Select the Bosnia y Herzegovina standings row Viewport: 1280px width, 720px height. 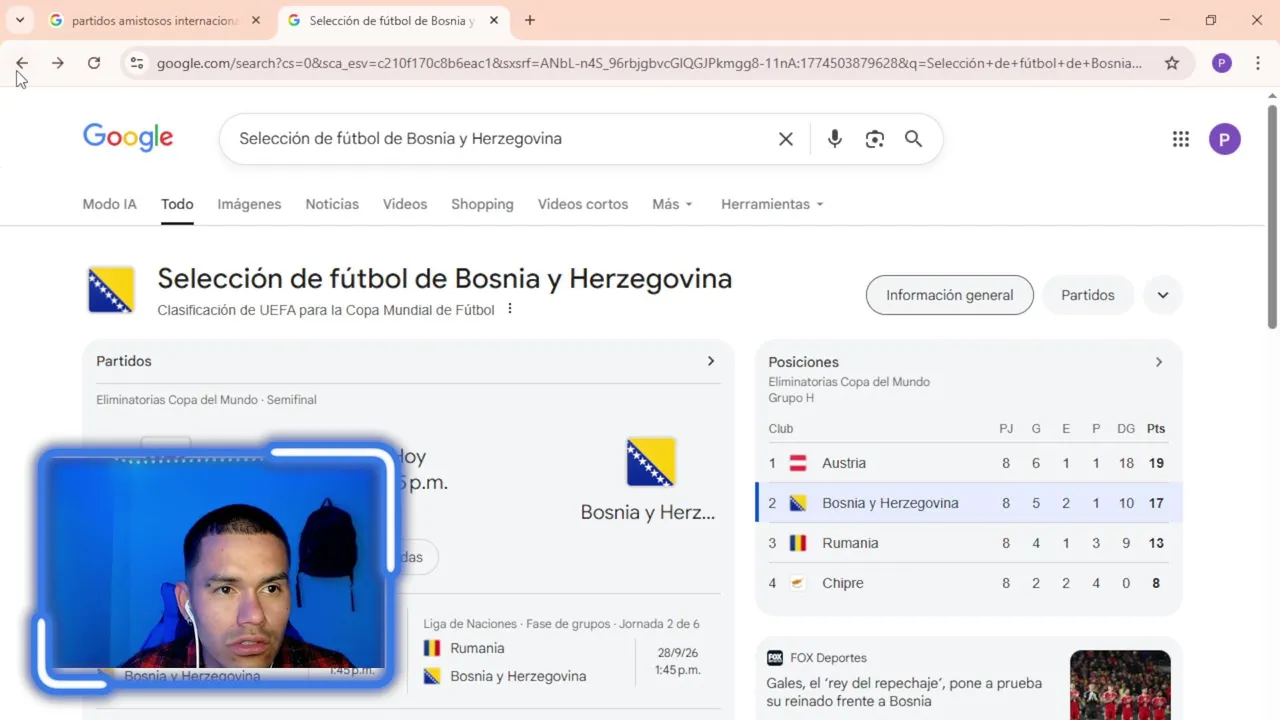point(968,503)
